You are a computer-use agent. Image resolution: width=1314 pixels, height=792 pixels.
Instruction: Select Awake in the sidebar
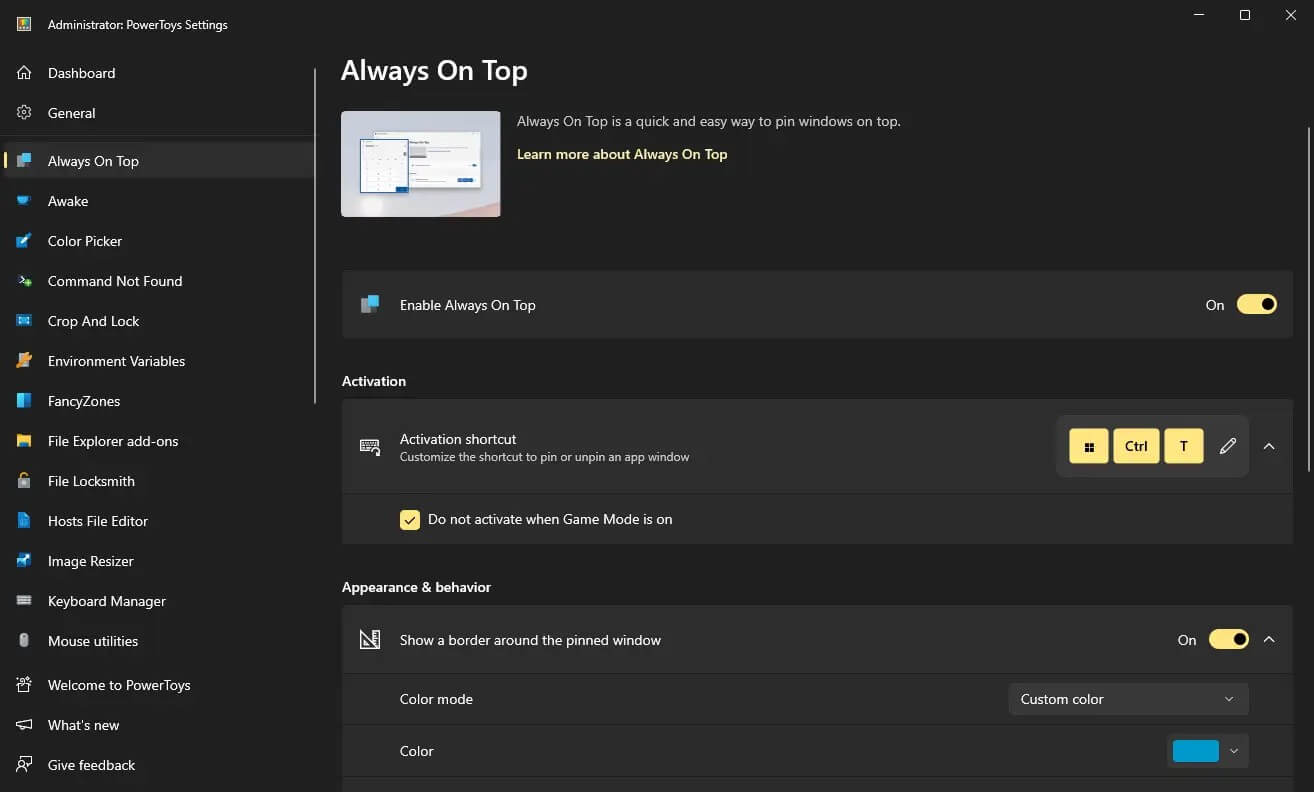[x=159, y=201]
